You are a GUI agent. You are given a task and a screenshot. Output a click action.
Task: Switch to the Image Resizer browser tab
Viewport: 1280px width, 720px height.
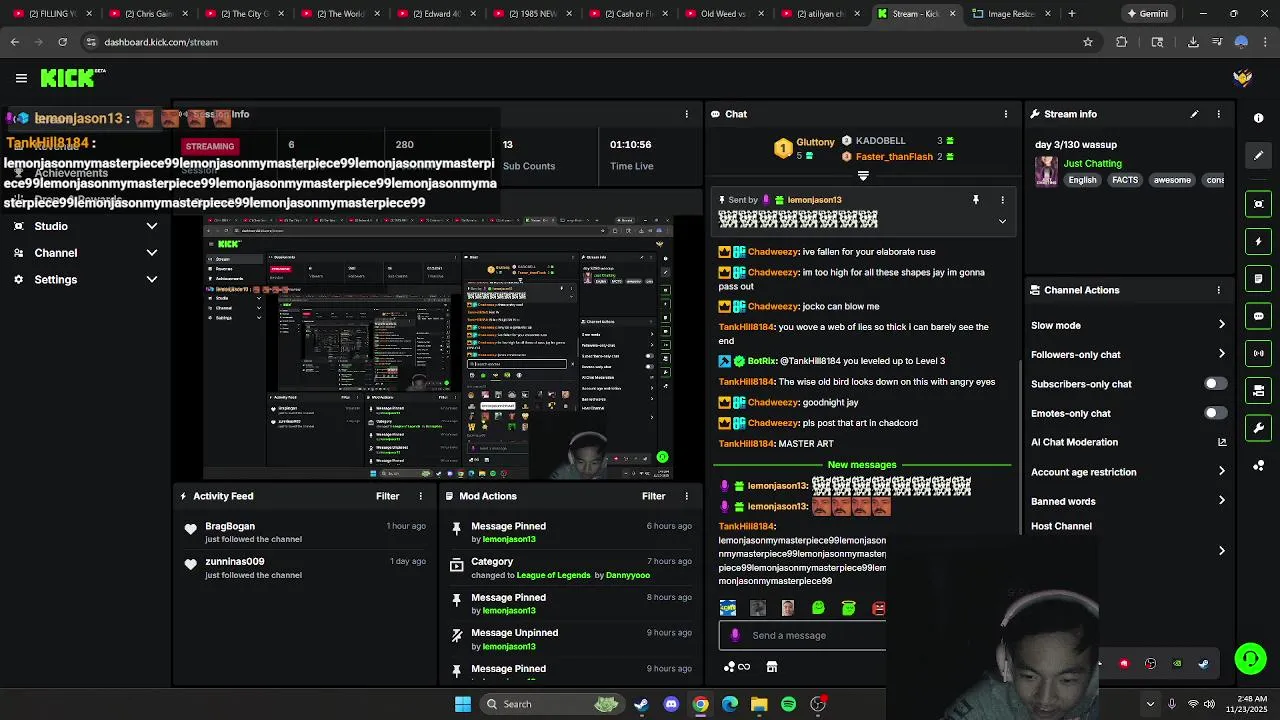point(1010,14)
